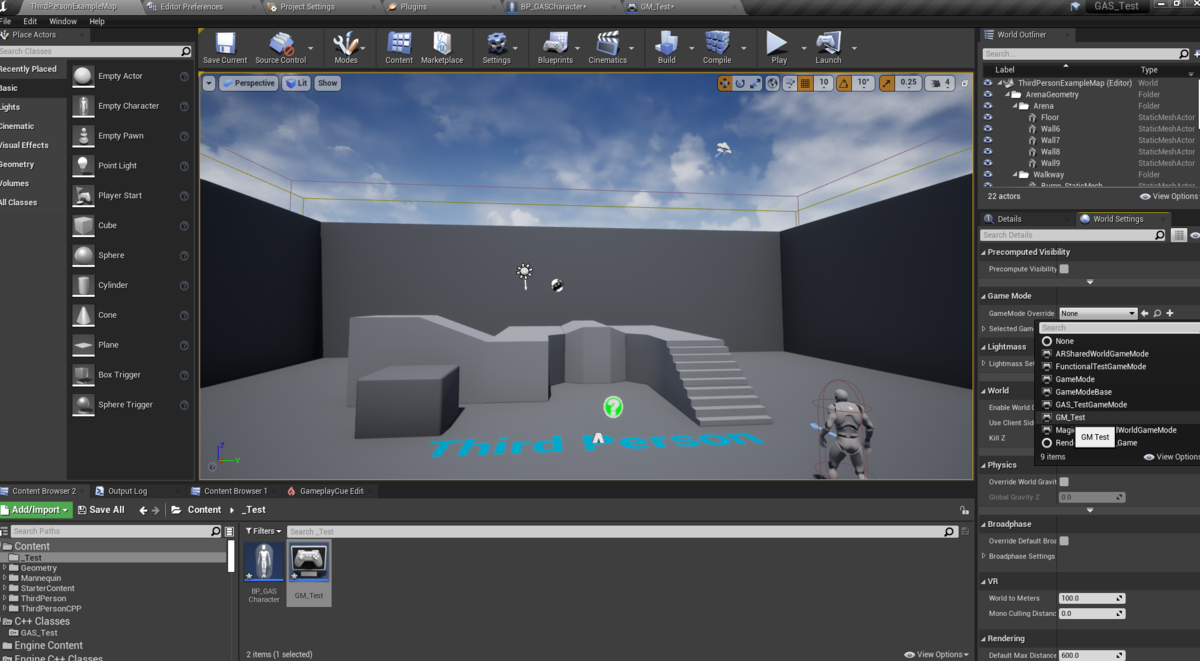This screenshot has height=661, width=1200.
Task: Expand the StarterContent folder in Content tree
Action: 5,588
